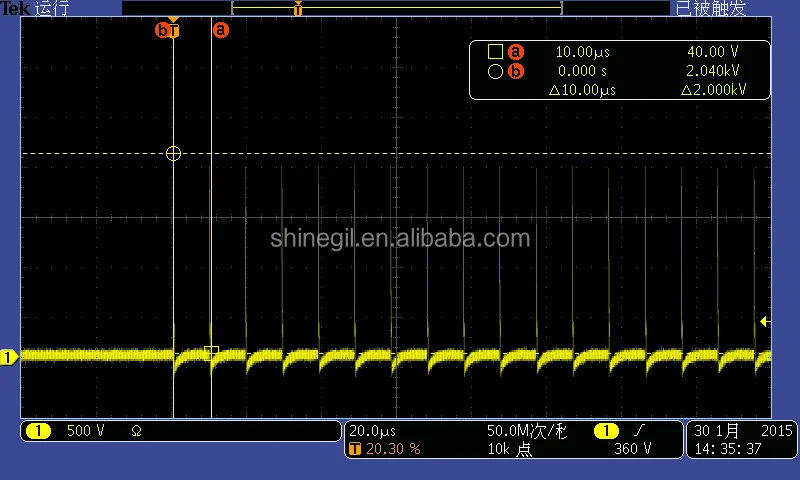This screenshot has width=800, height=480.
Task: Open the 20.0µs timebase setting
Action: pos(372,431)
